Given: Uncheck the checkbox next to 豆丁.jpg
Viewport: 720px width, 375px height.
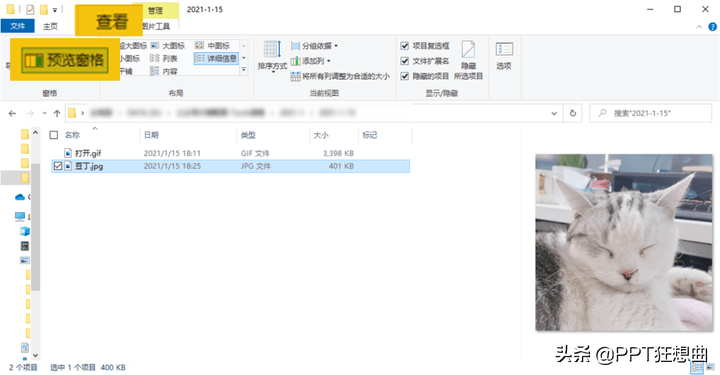Looking at the screenshot, I should (x=57, y=166).
